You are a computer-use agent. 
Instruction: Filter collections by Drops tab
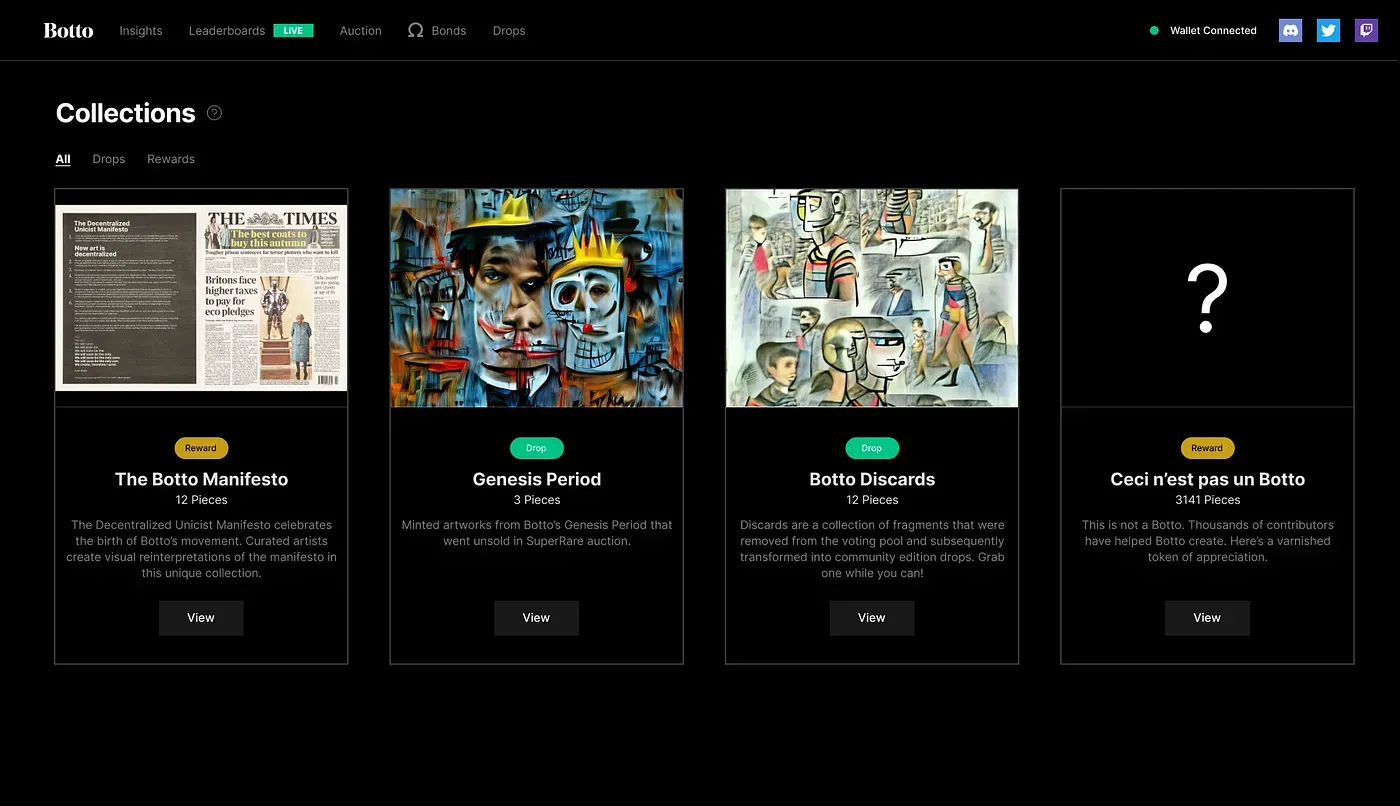[x=109, y=159]
